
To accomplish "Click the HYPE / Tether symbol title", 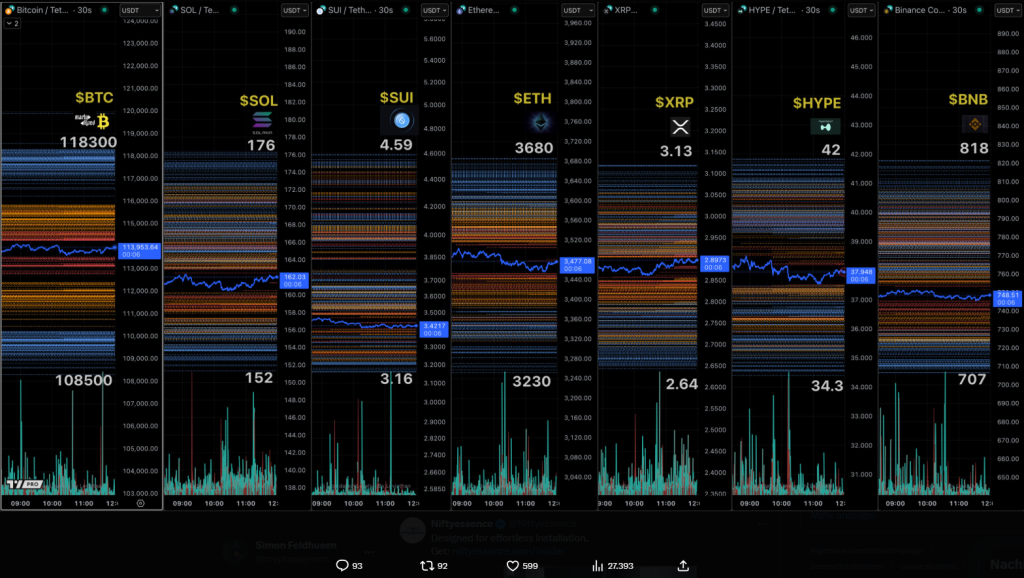I will click(773, 10).
